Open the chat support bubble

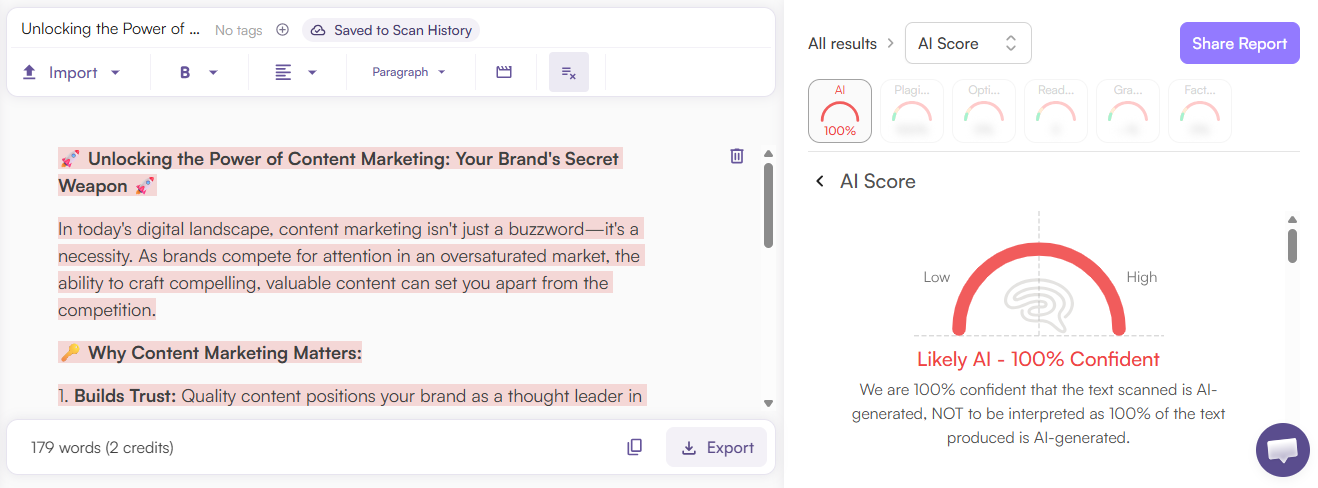click(1283, 450)
